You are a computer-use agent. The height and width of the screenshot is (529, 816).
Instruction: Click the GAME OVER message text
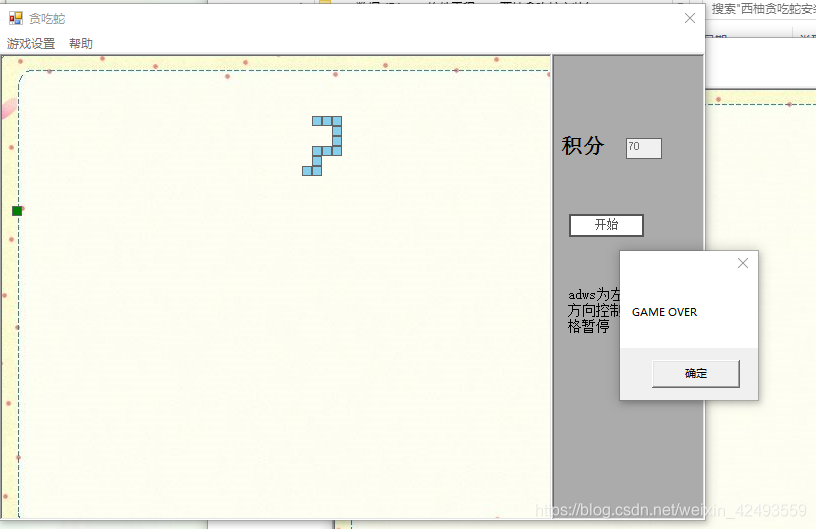point(665,312)
